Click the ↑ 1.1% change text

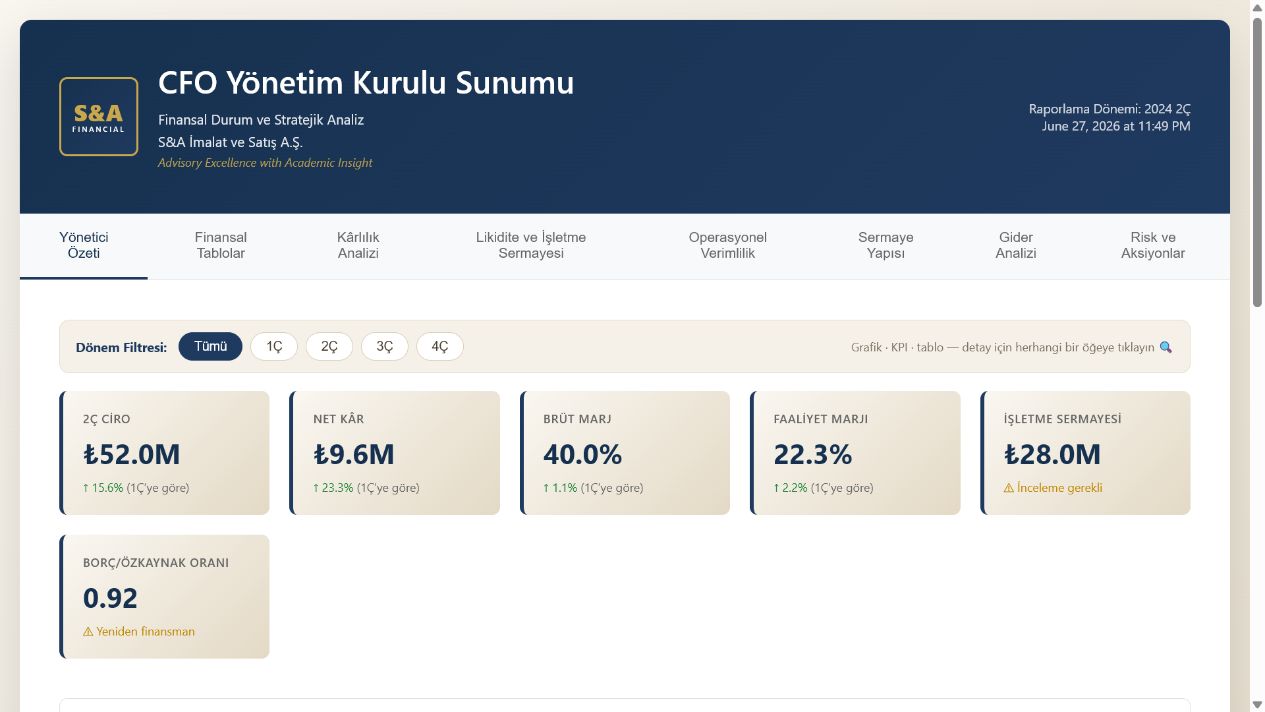pyautogui.click(x=560, y=488)
